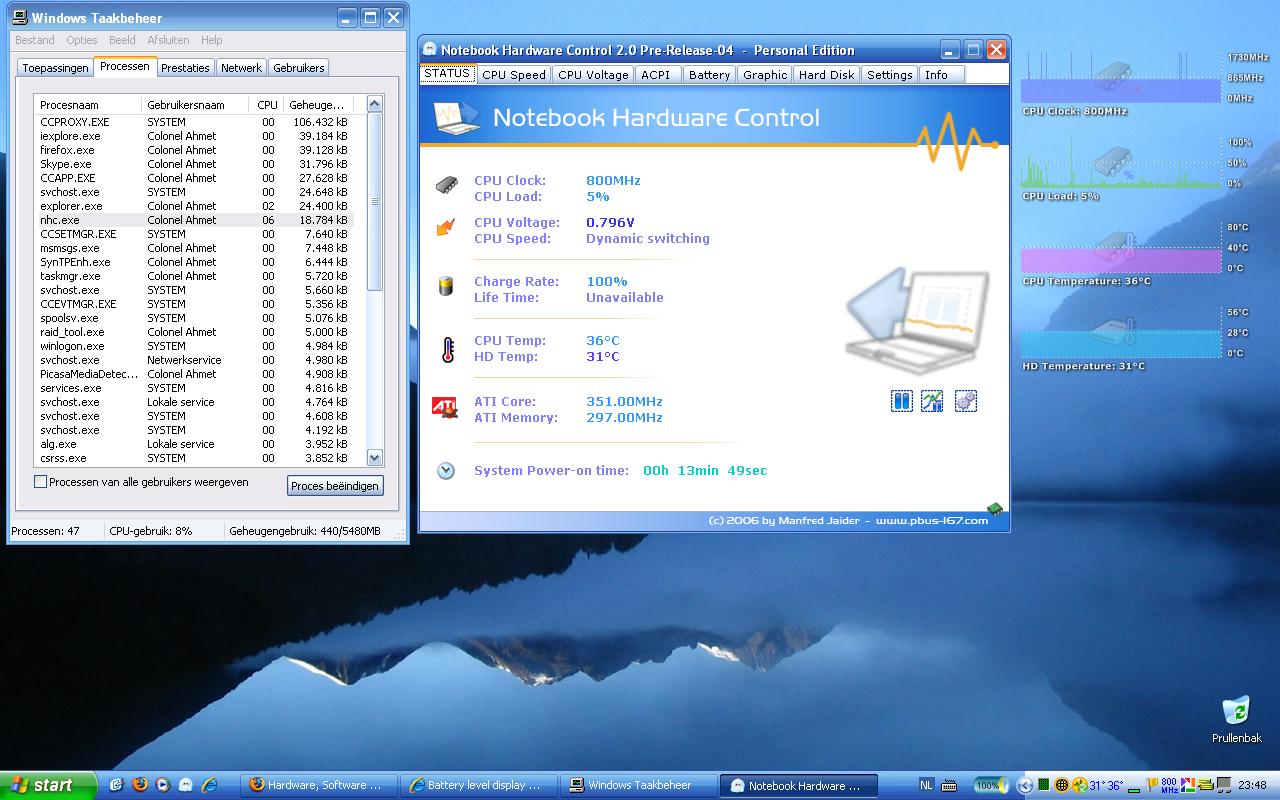Click the yellow globe tray icon
Viewport: 1280px width, 800px height.
[1062, 785]
